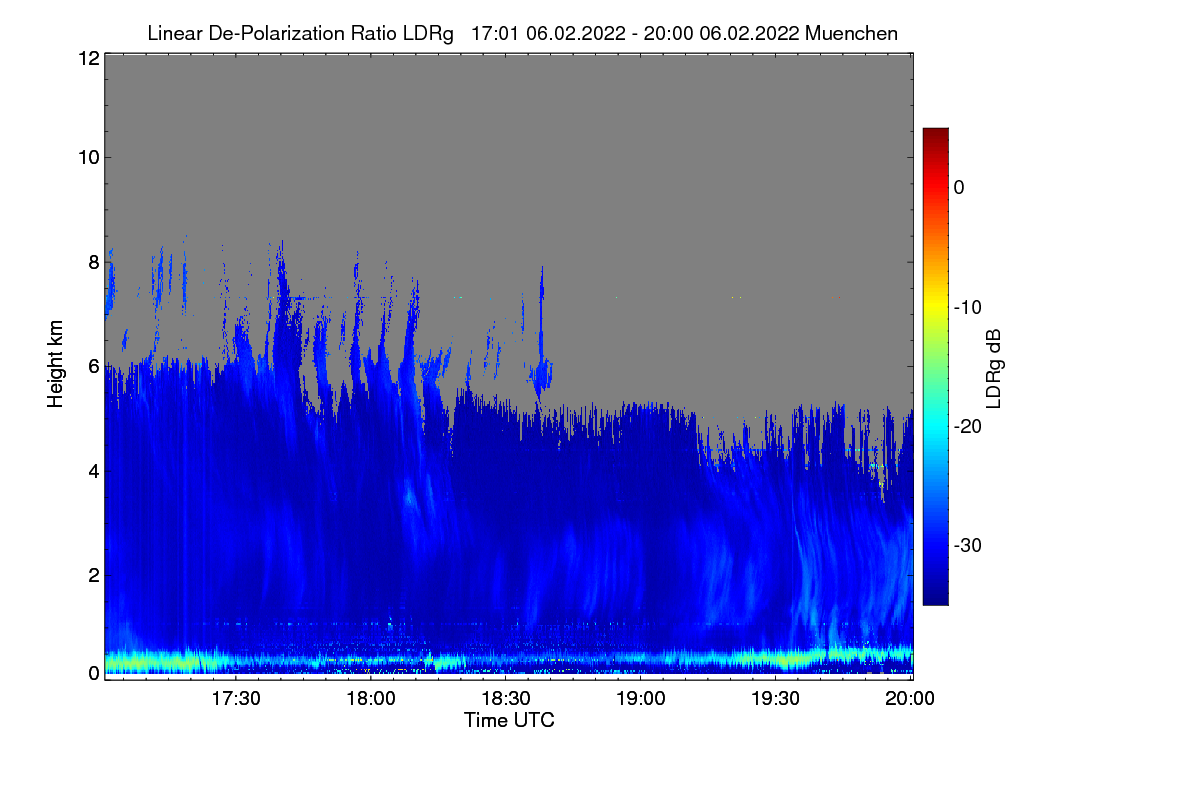Viewport: 1200px width, 800px height.
Task: Click the dark red top of the colorbar
Action: 935,136
